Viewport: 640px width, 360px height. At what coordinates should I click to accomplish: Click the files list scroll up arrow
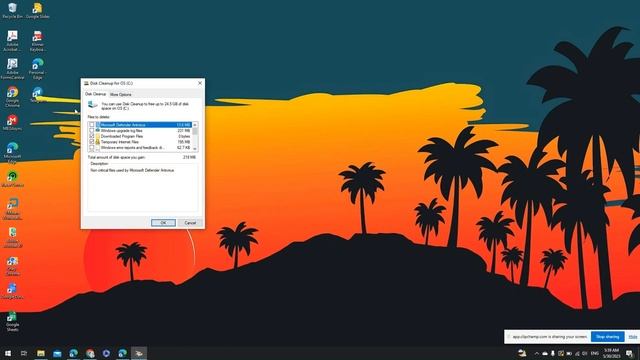195,124
